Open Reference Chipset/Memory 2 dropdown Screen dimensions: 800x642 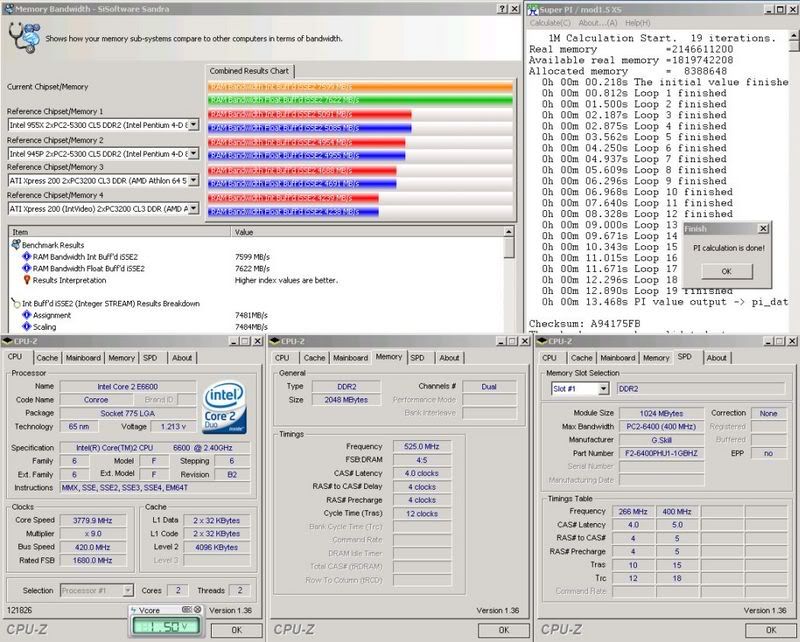(x=193, y=153)
